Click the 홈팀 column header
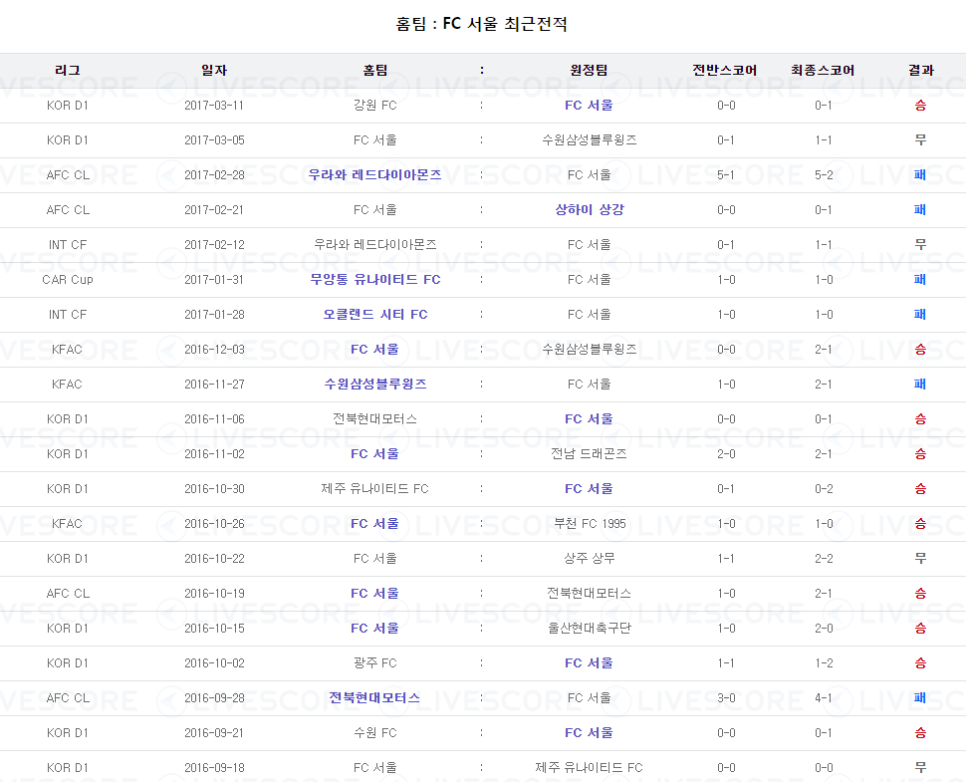The width and height of the screenshot is (966, 782). pyautogui.click(x=375, y=70)
